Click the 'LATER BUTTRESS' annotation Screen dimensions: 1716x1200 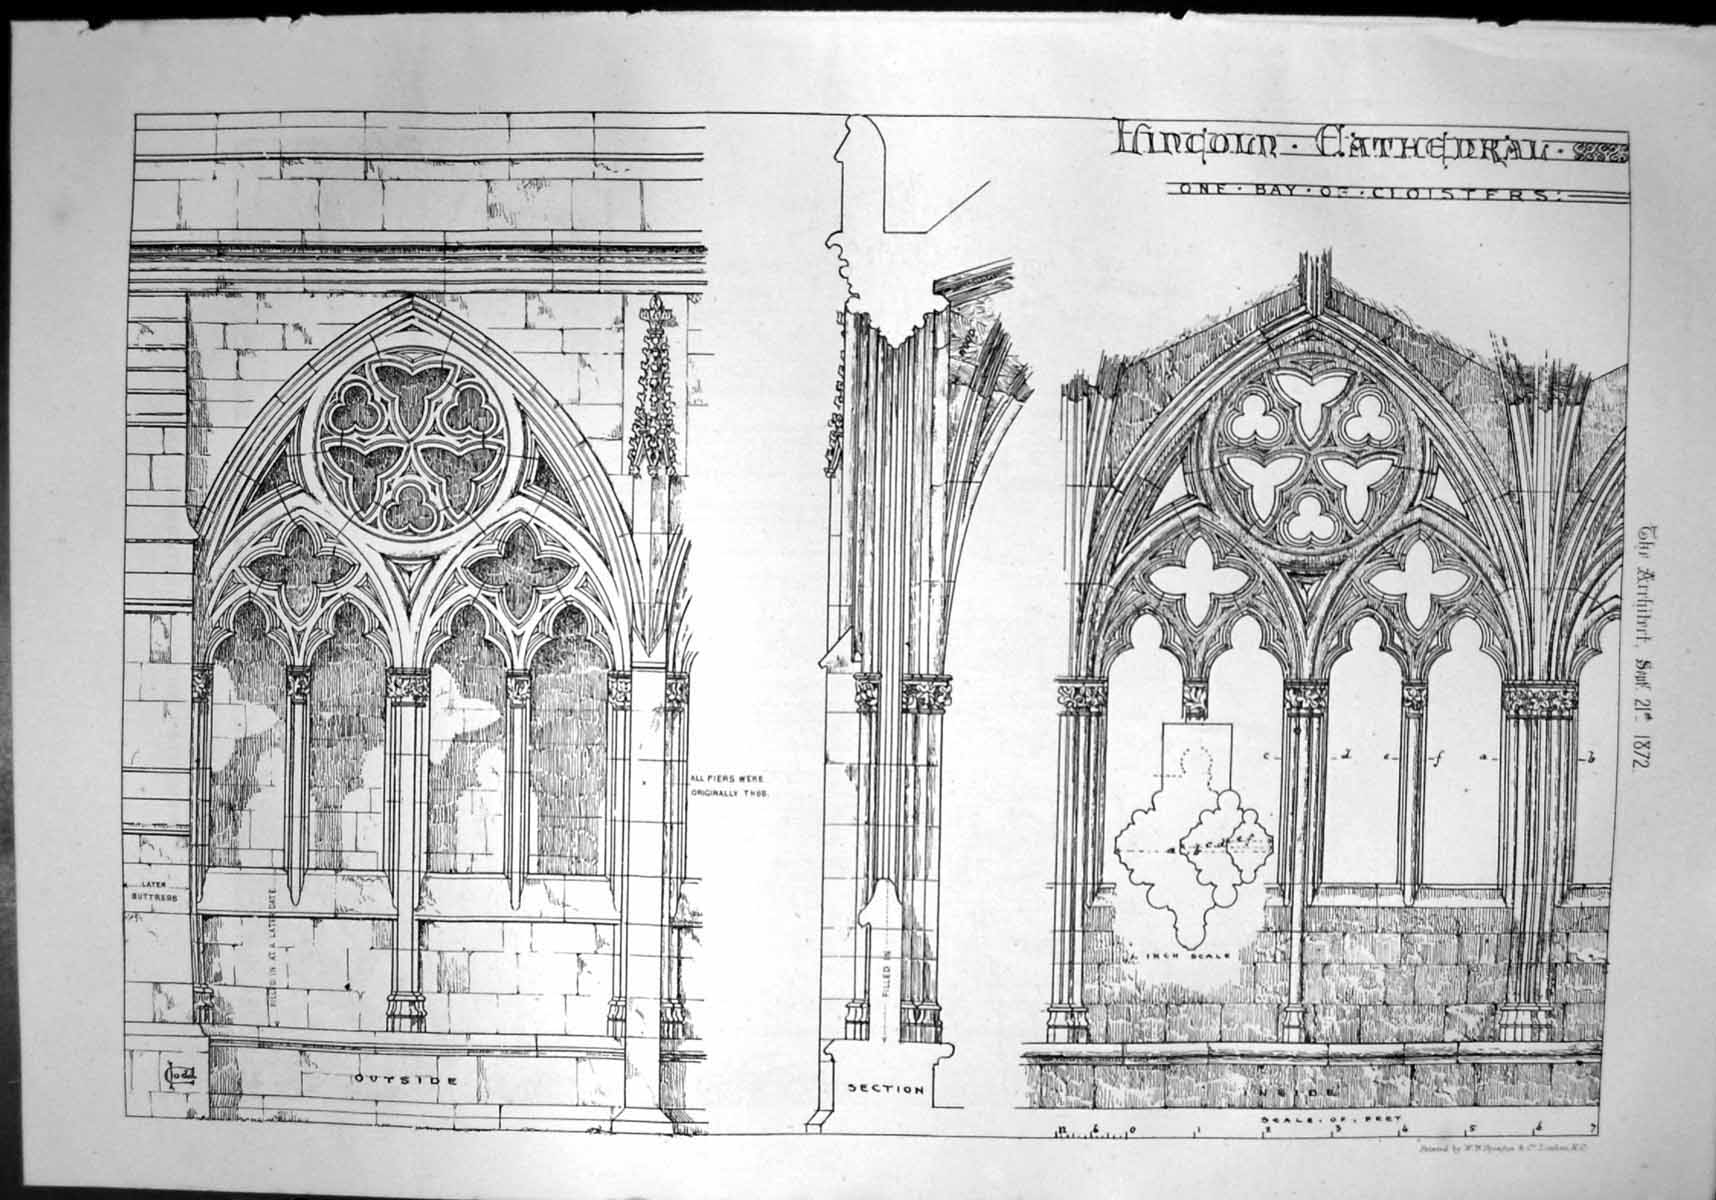[154, 891]
